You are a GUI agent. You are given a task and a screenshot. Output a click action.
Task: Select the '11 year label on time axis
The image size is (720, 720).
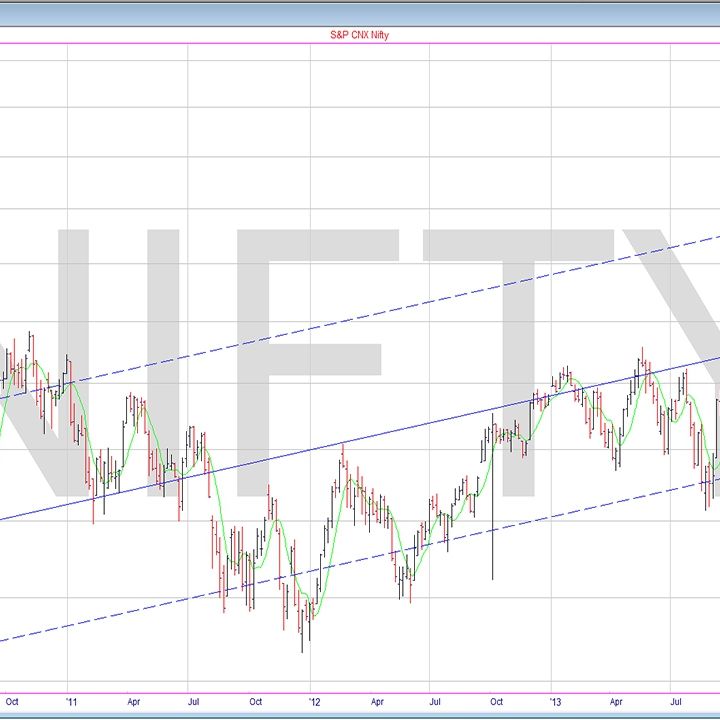coord(73,702)
